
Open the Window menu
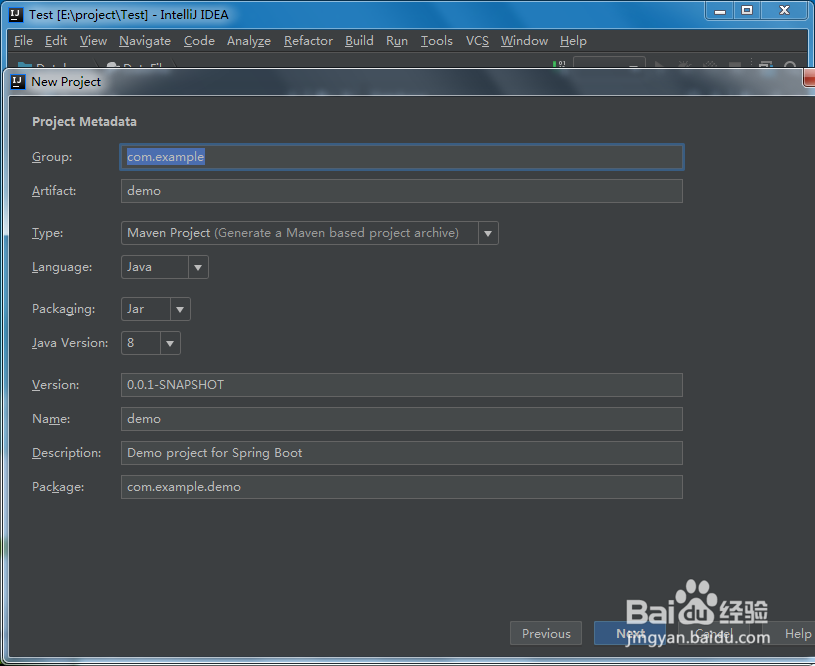[524, 41]
